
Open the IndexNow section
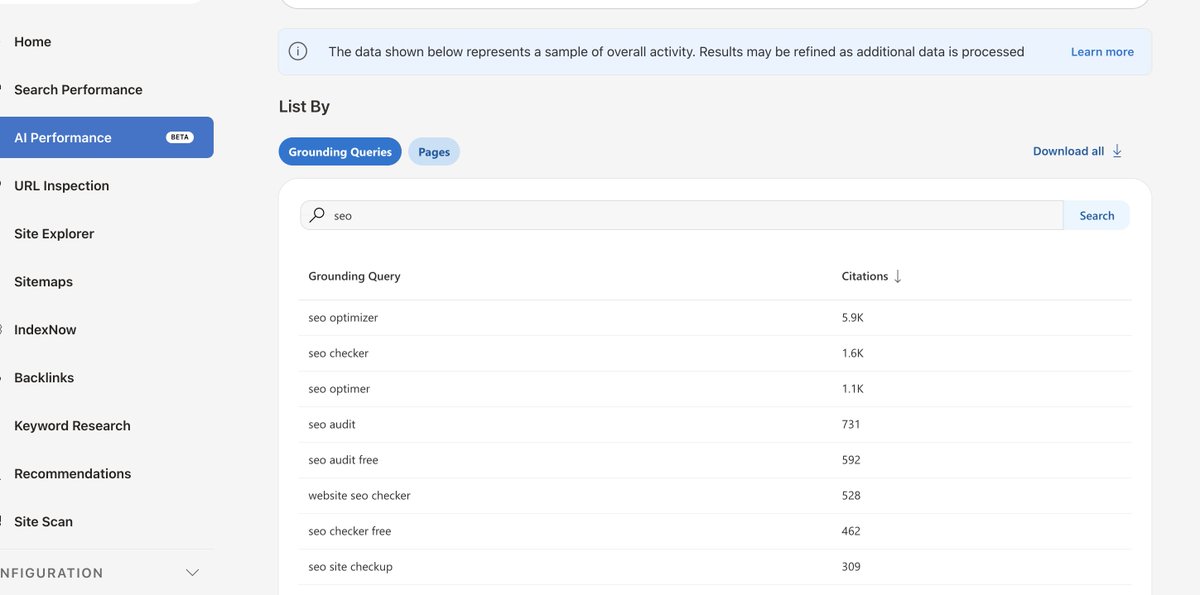point(44,329)
